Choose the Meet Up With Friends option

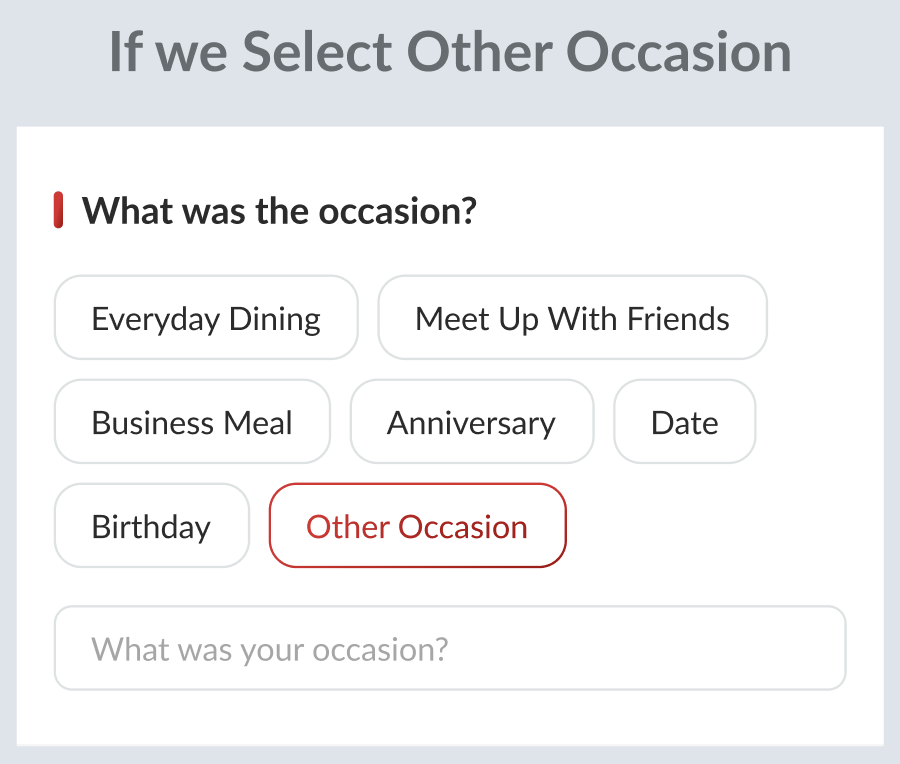(572, 318)
